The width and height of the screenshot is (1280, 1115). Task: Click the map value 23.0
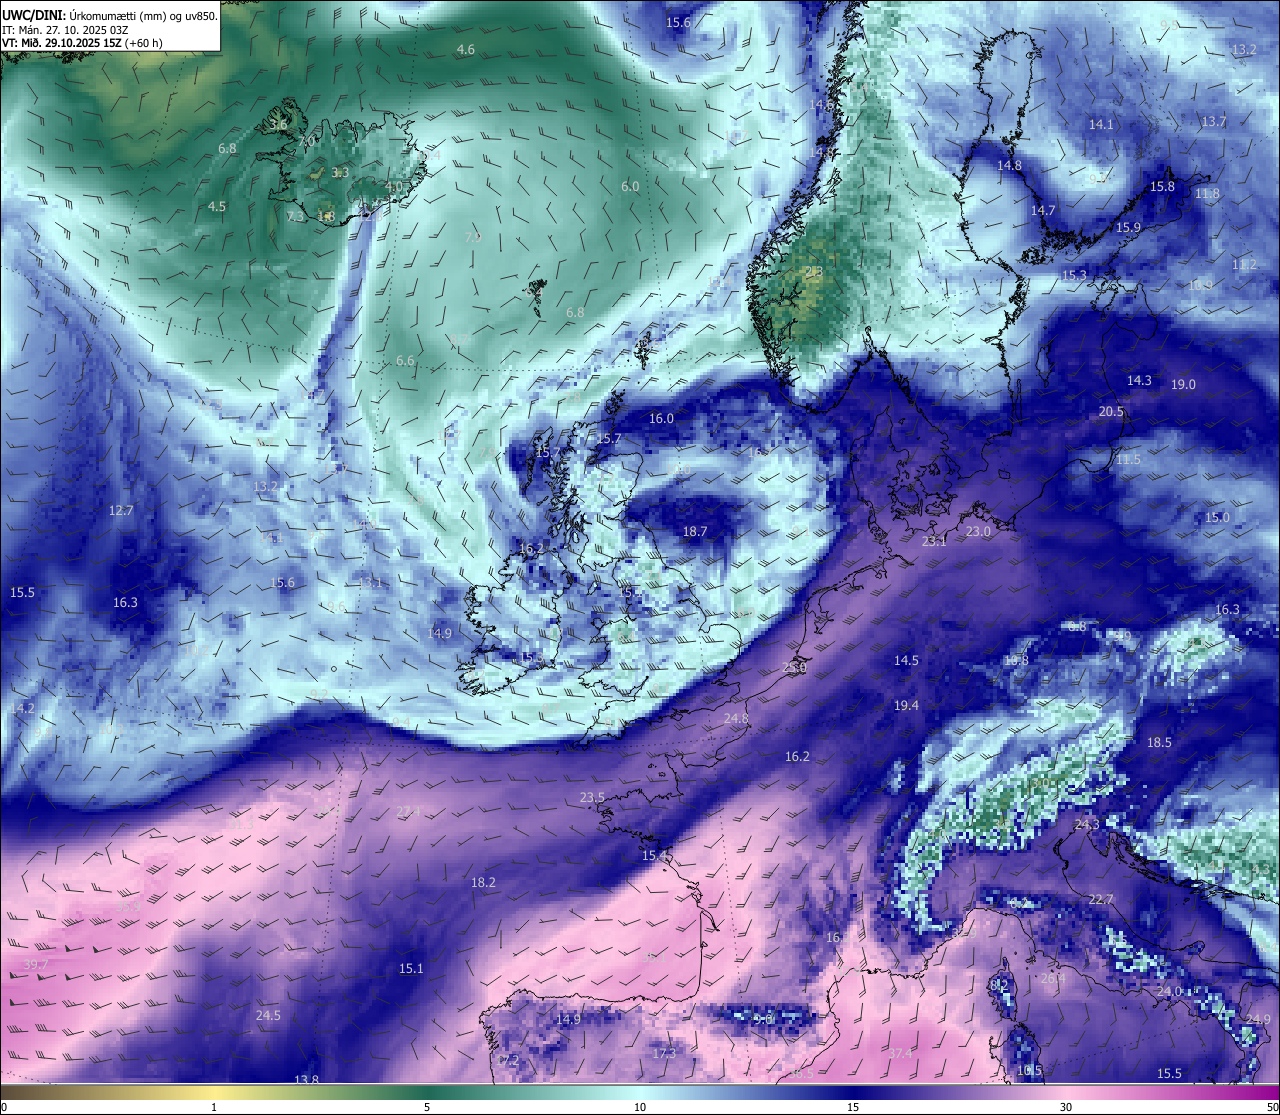pyautogui.click(x=979, y=531)
